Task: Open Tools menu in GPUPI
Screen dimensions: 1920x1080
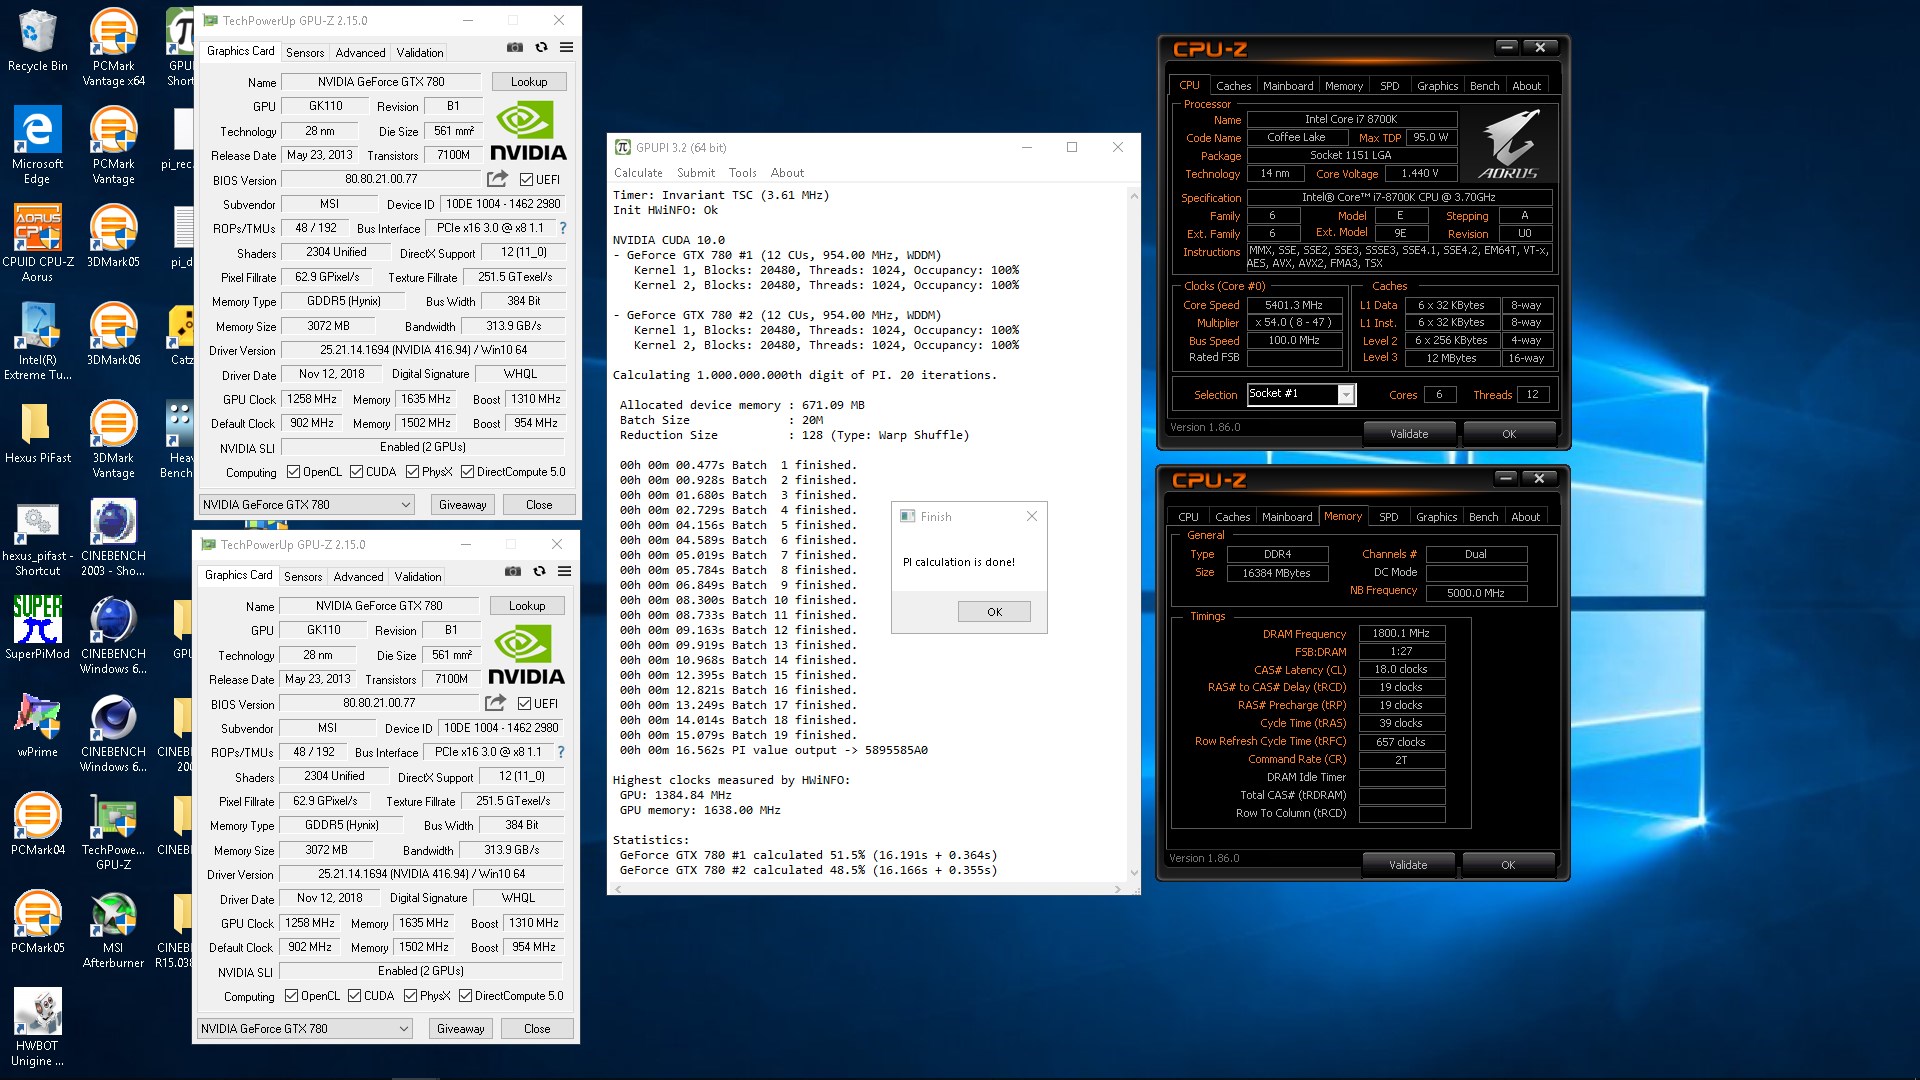Action: click(x=742, y=173)
